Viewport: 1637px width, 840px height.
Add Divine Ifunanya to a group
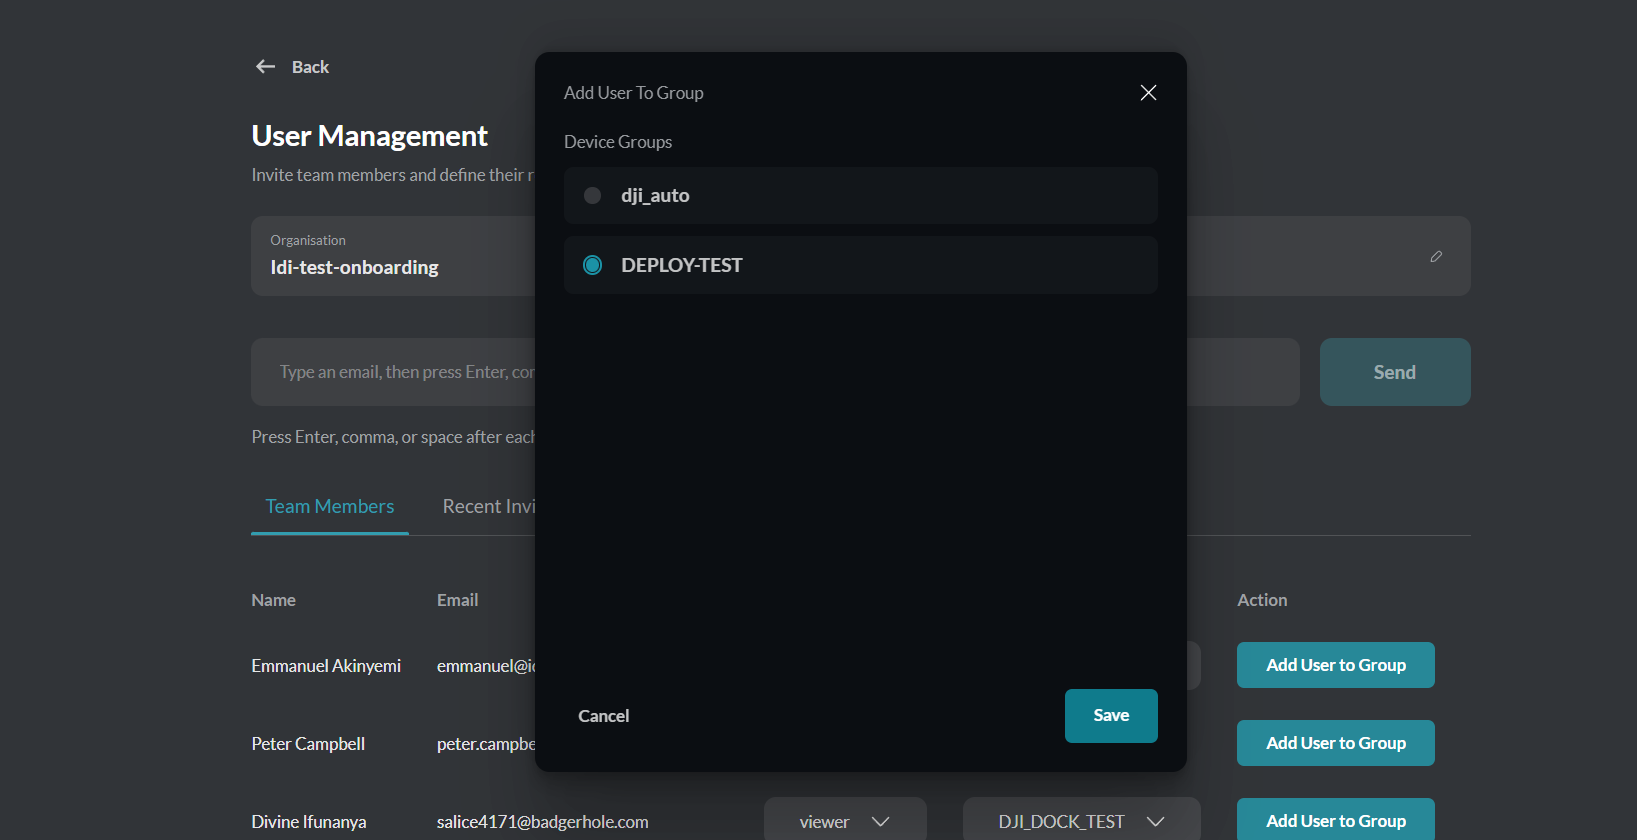tap(1336, 819)
